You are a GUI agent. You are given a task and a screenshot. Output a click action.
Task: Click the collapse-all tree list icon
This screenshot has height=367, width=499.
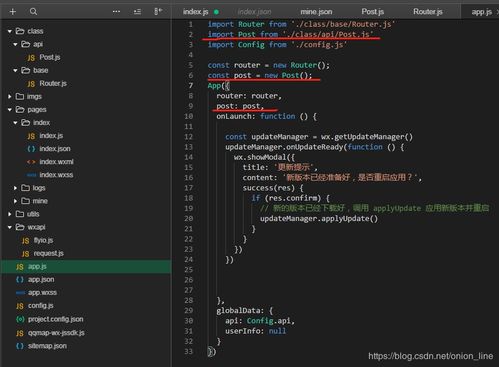[137, 12]
